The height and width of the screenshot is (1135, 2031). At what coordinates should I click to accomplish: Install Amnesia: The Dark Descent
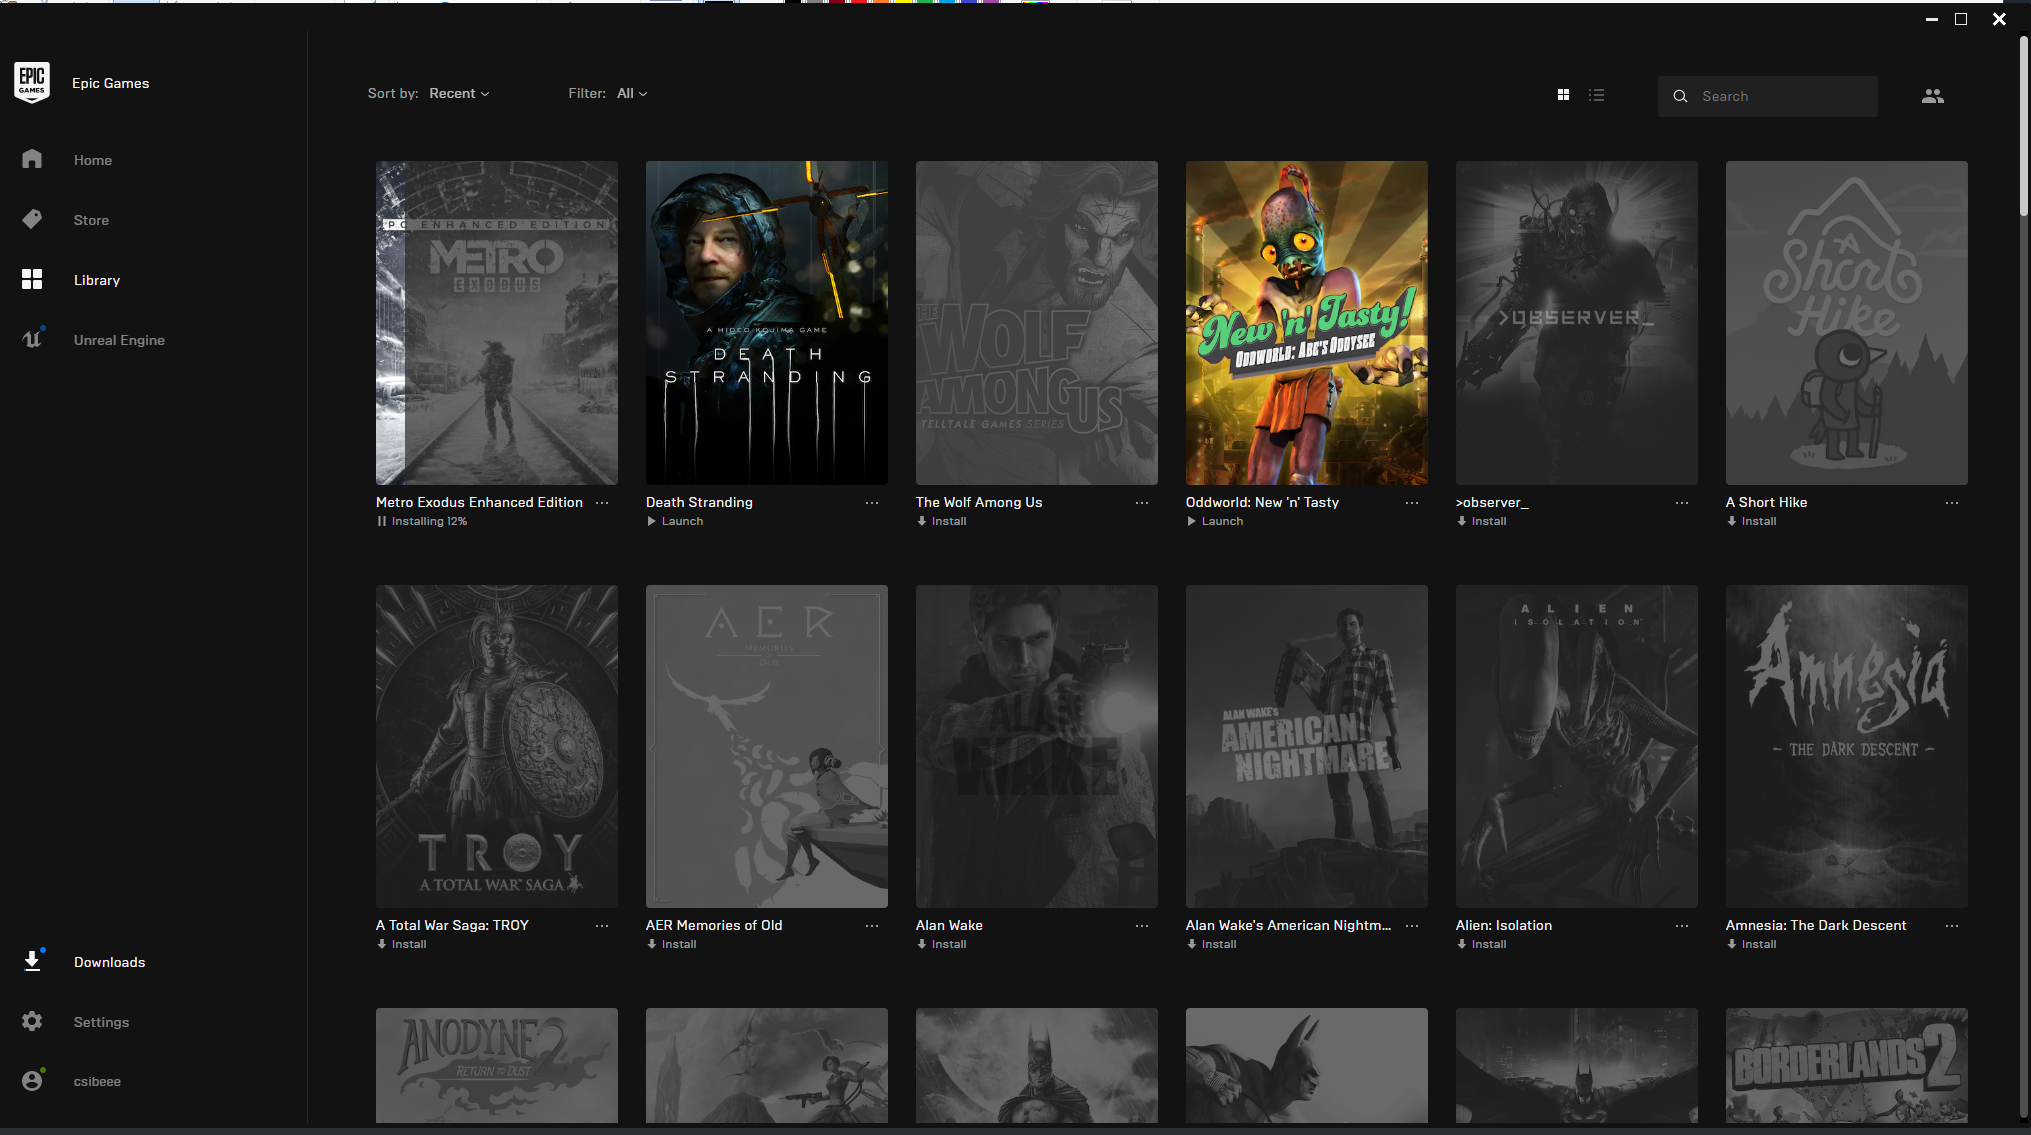1752,944
